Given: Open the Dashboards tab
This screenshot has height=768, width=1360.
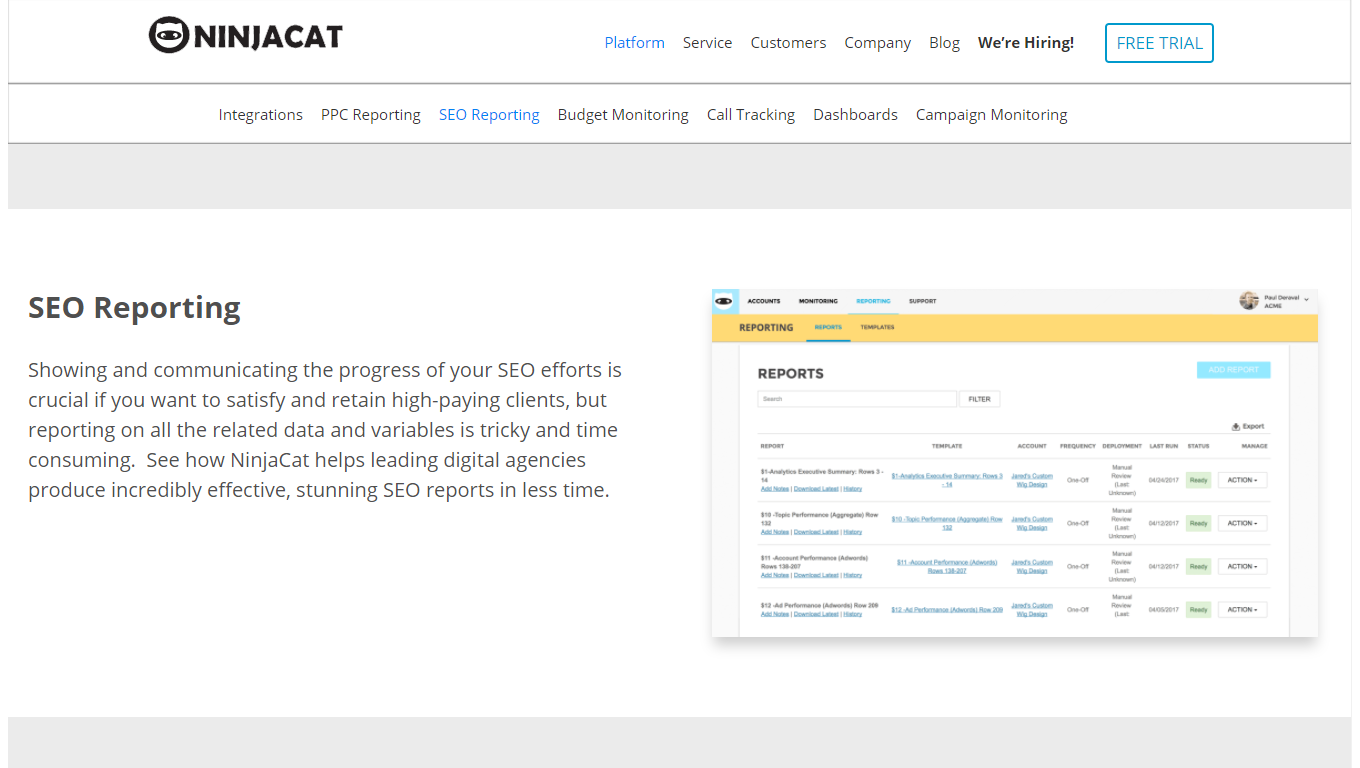Looking at the screenshot, I should (855, 115).
